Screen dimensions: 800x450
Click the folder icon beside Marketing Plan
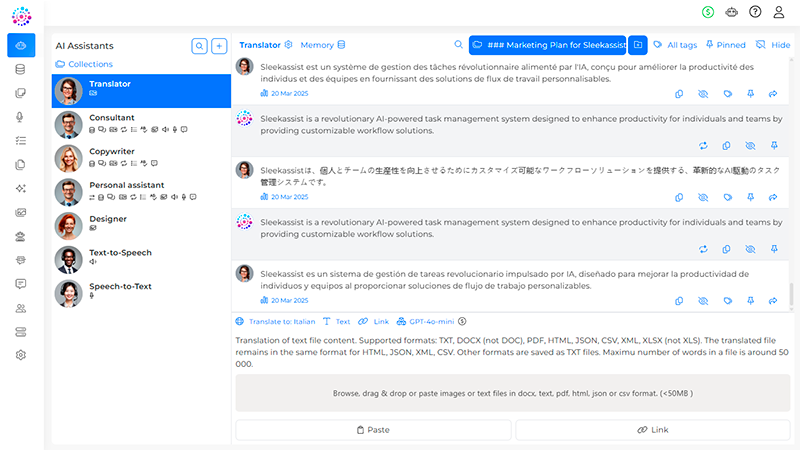[x=638, y=45]
